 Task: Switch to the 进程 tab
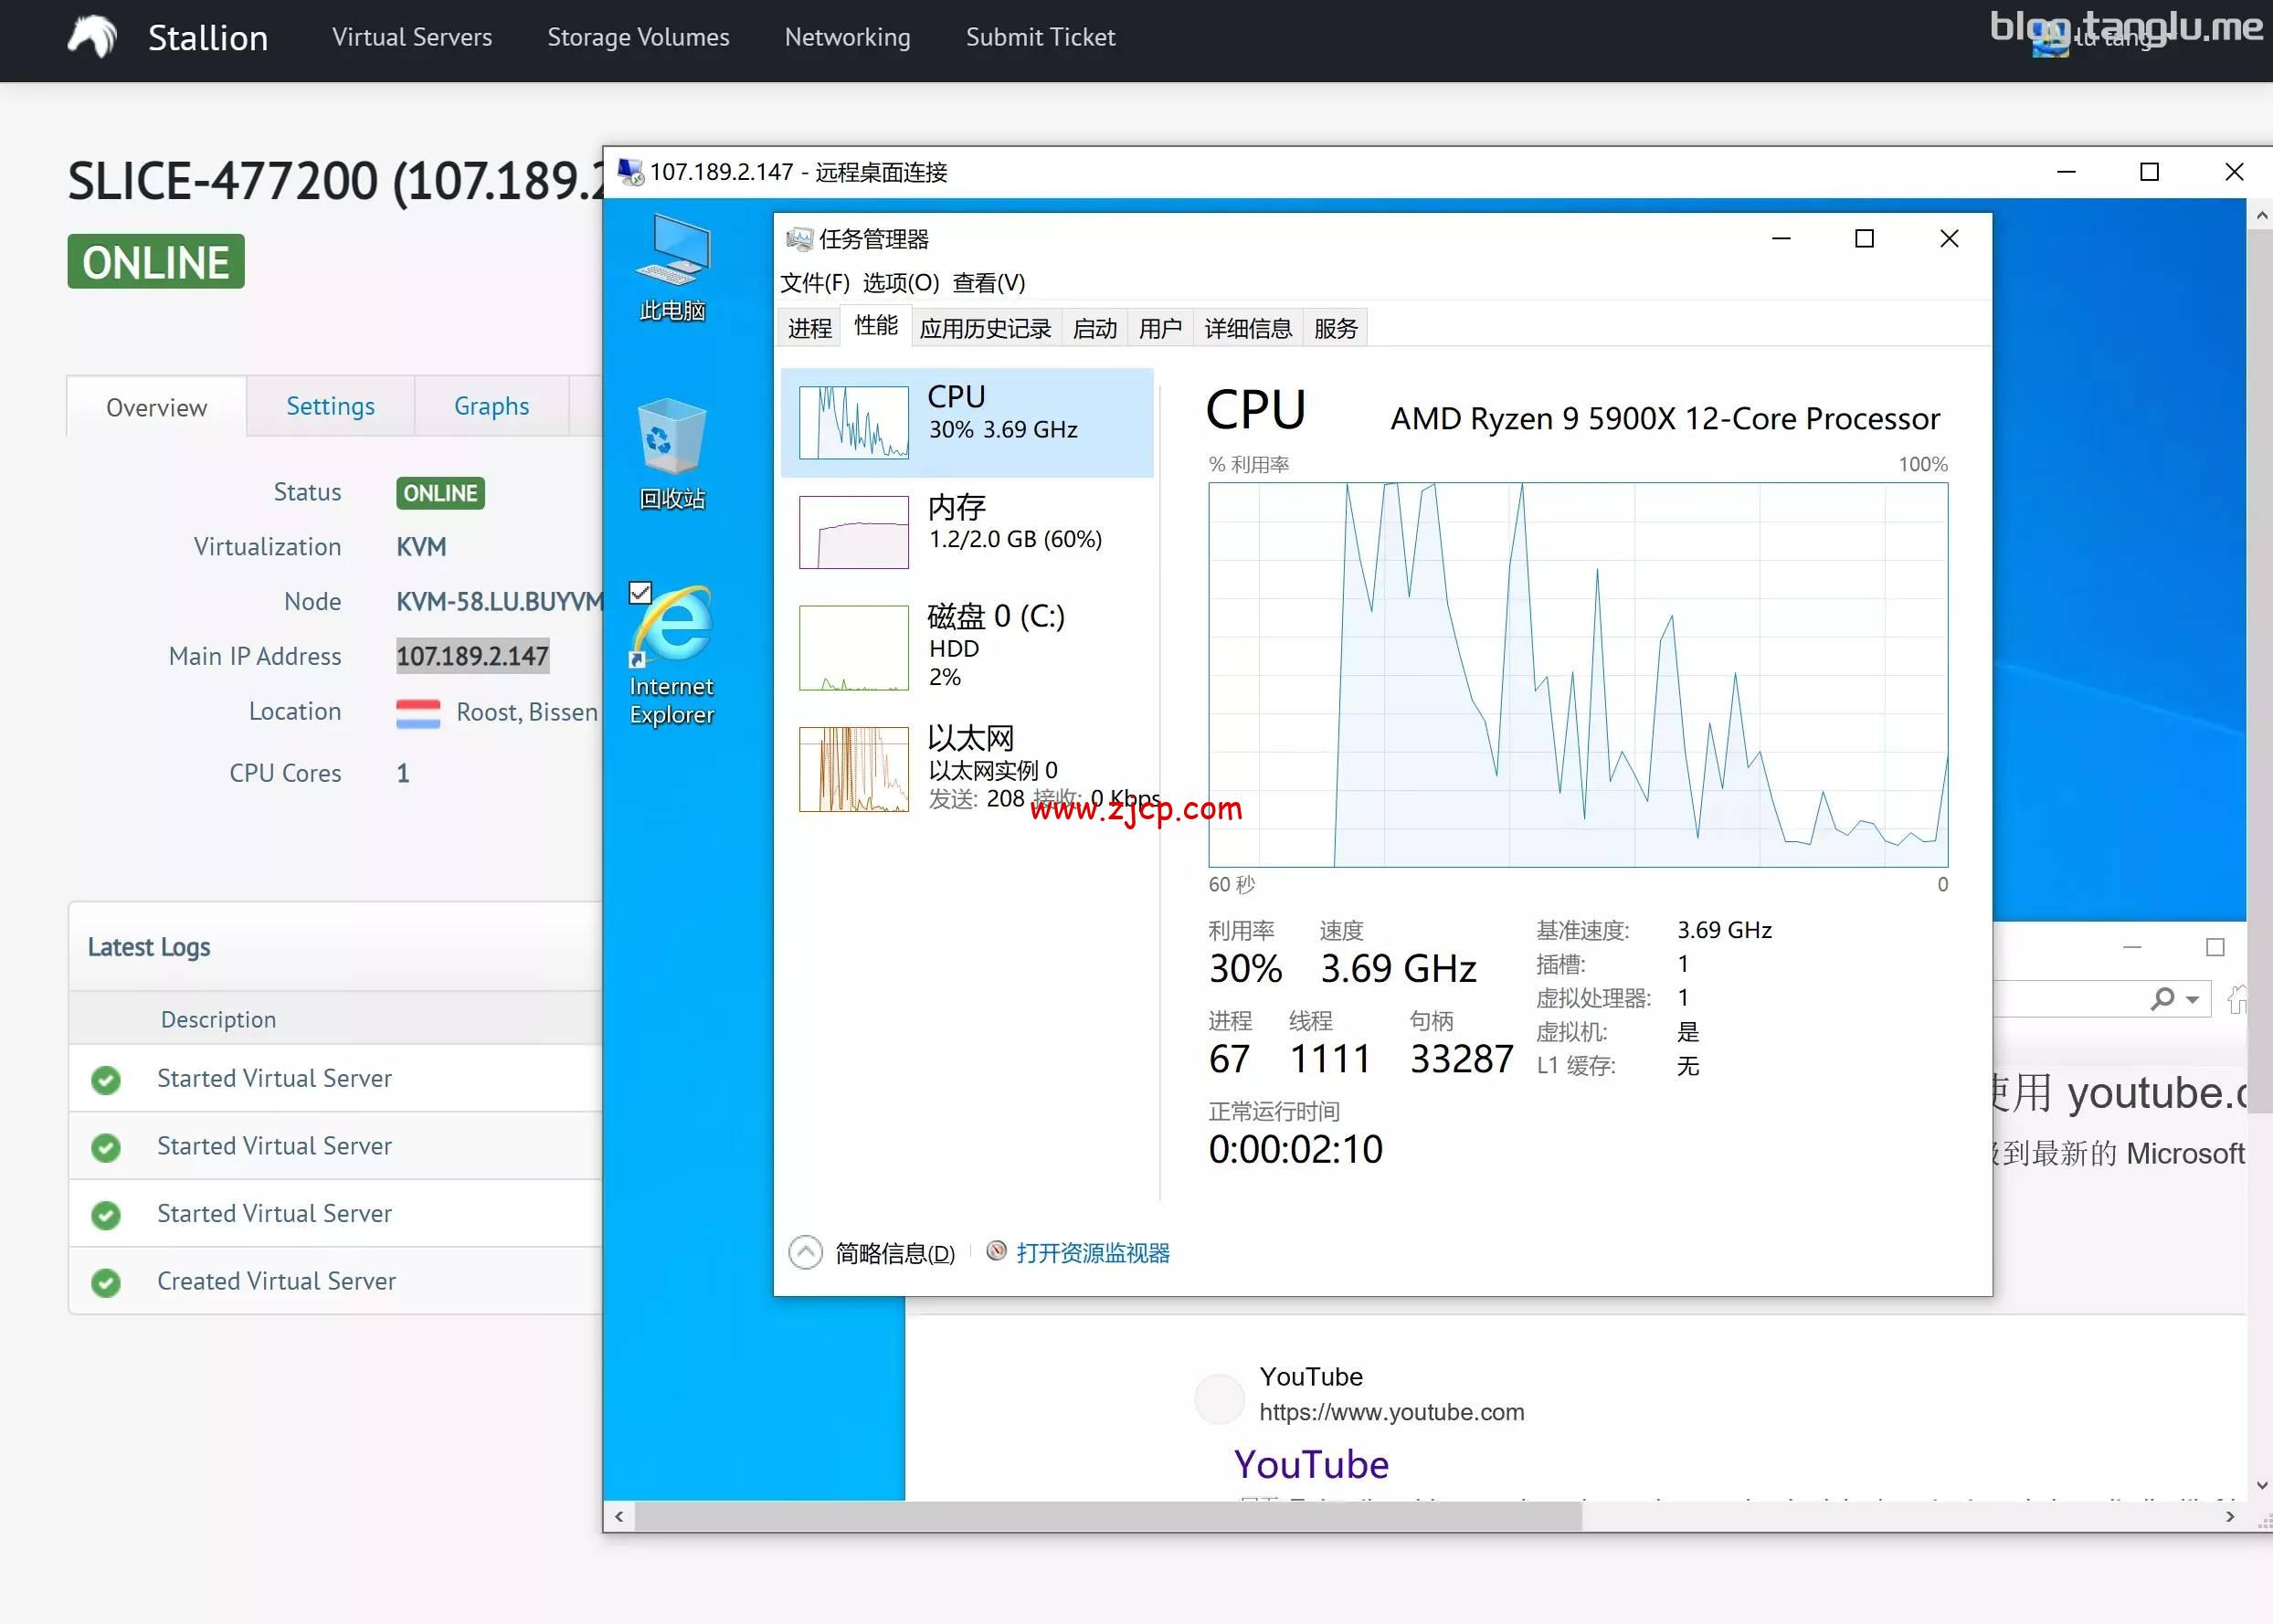(x=809, y=328)
